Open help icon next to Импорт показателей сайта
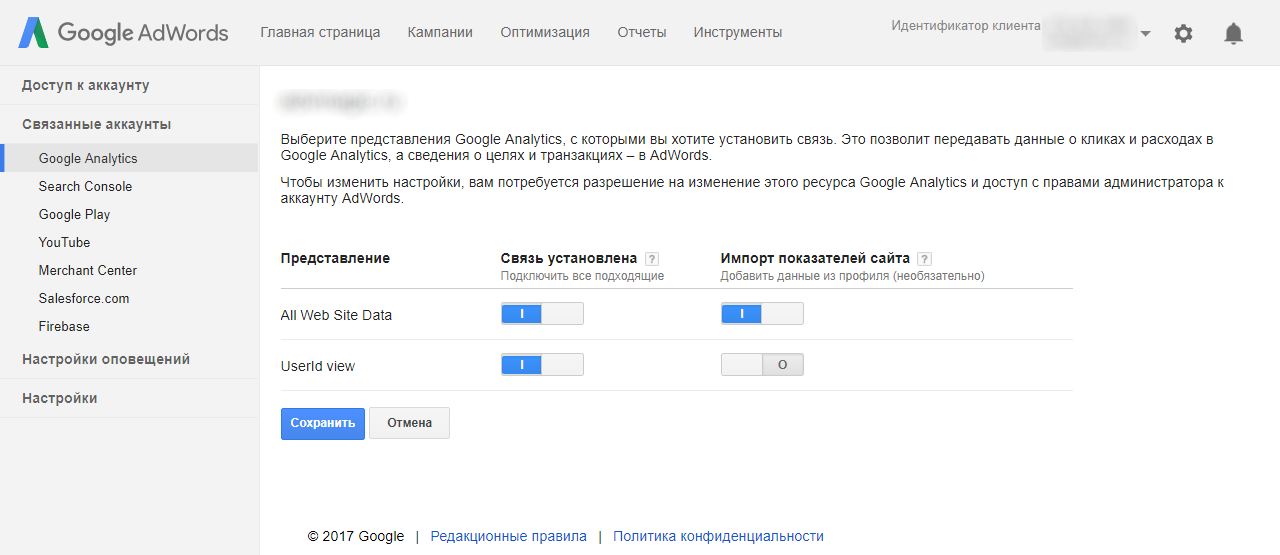 click(924, 259)
